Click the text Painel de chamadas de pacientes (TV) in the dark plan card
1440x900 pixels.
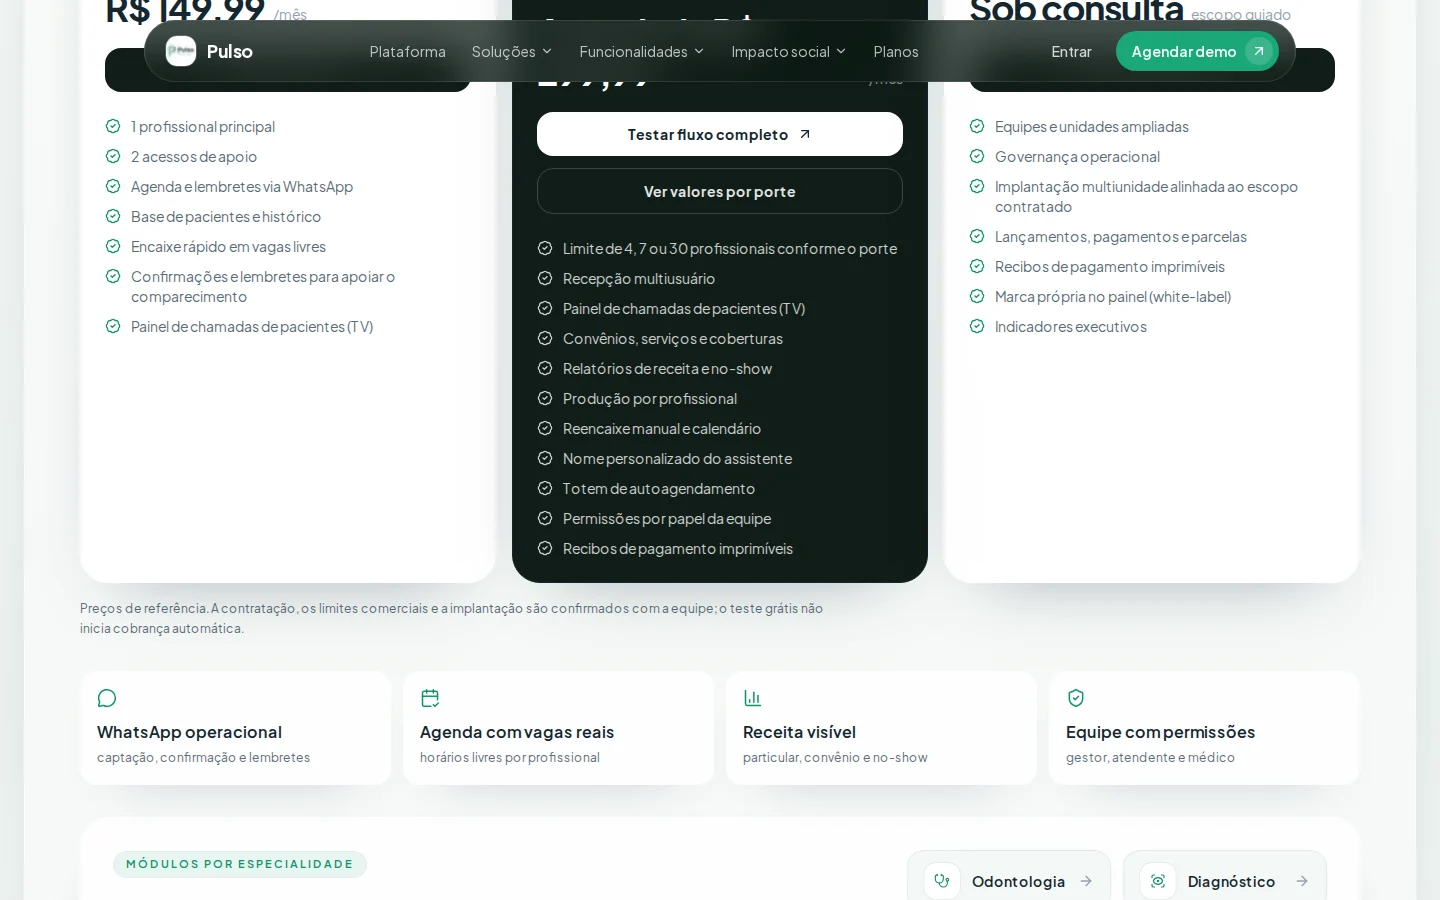tap(684, 308)
